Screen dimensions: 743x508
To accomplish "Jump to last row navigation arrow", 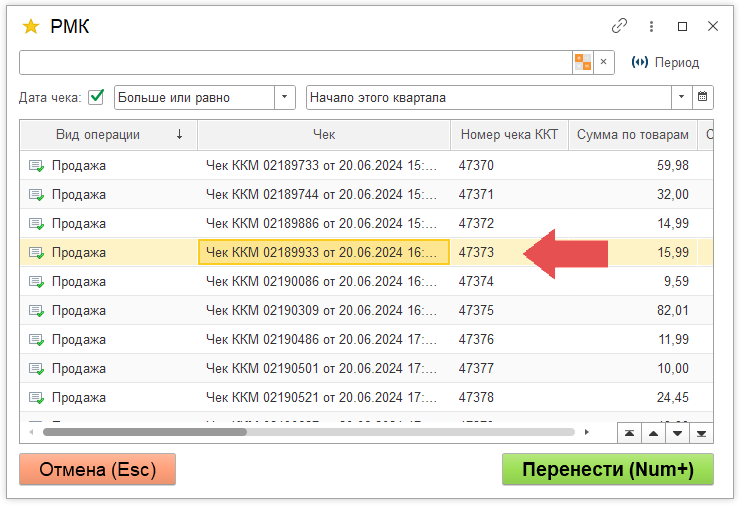I will pos(701,432).
